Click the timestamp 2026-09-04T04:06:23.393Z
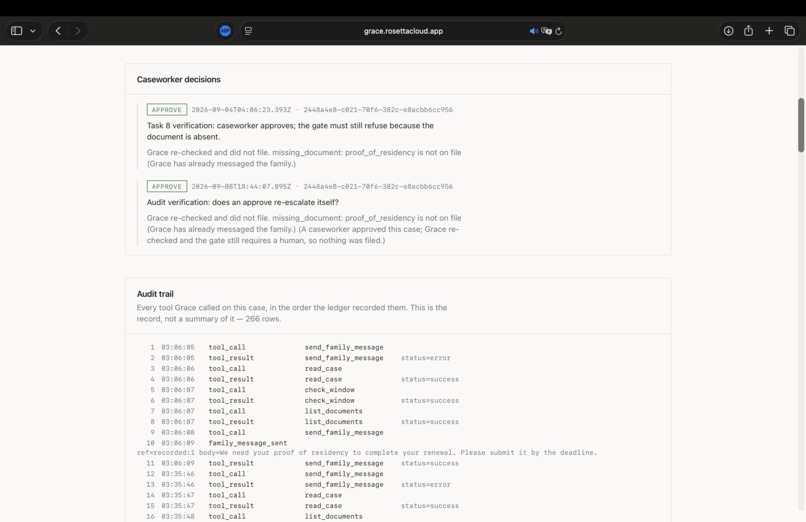The image size is (806, 522). pos(241,109)
